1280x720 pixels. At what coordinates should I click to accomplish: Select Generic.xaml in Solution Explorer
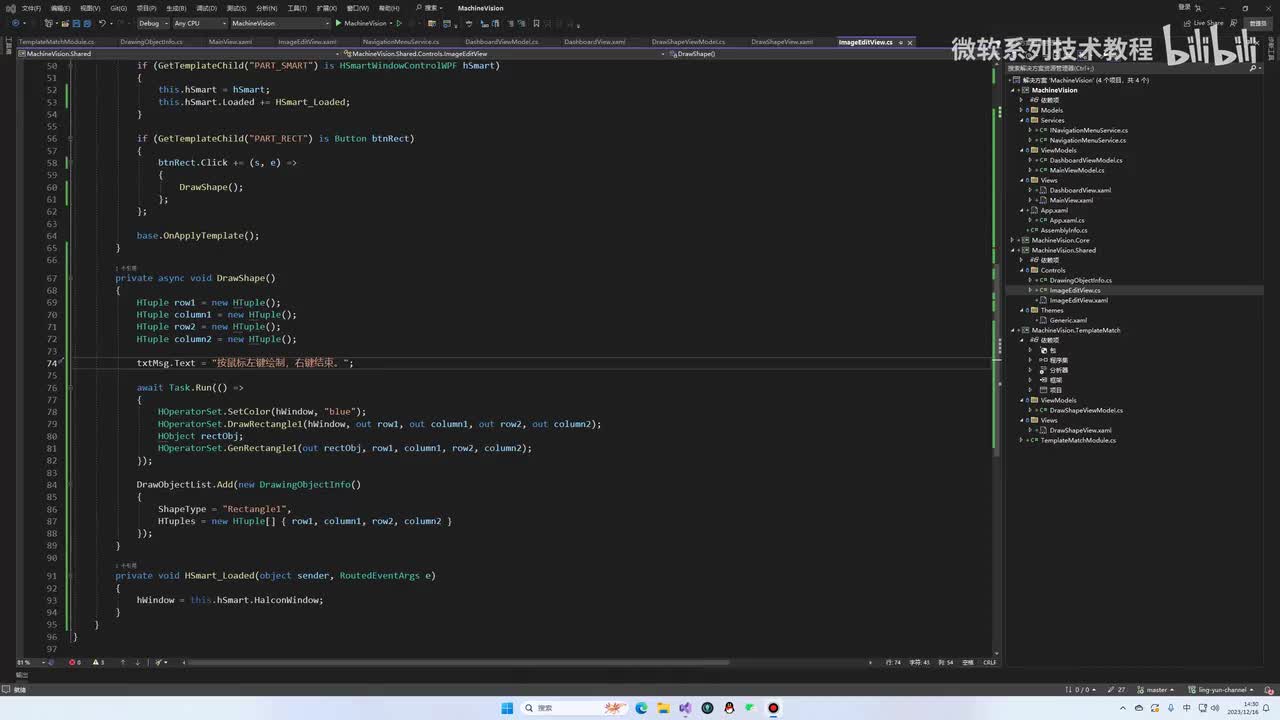tap(1068, 320)
